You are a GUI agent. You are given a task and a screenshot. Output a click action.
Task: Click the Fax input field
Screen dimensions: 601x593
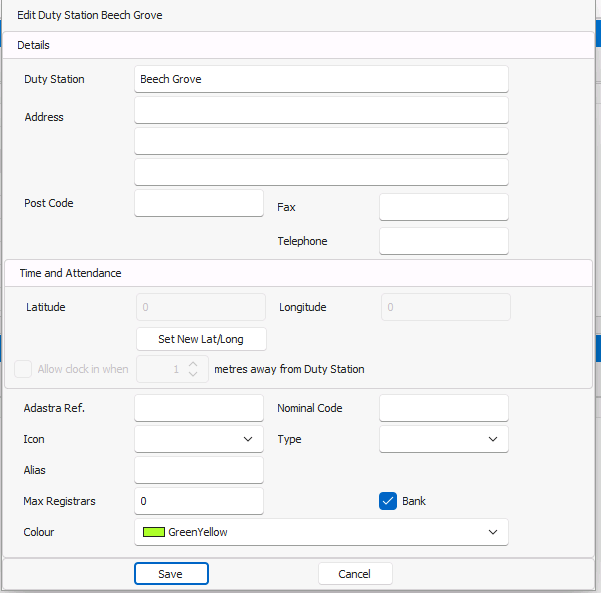point(443,207)
